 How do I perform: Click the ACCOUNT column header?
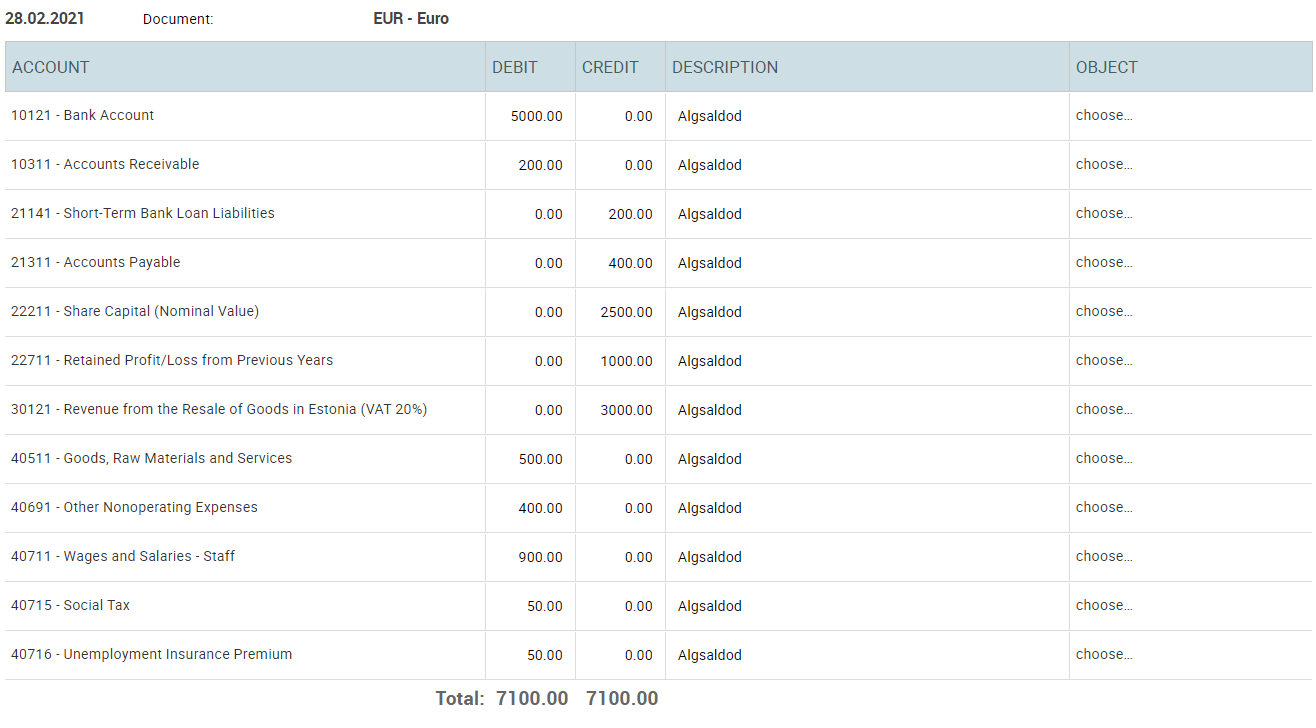tap(51, 67)
